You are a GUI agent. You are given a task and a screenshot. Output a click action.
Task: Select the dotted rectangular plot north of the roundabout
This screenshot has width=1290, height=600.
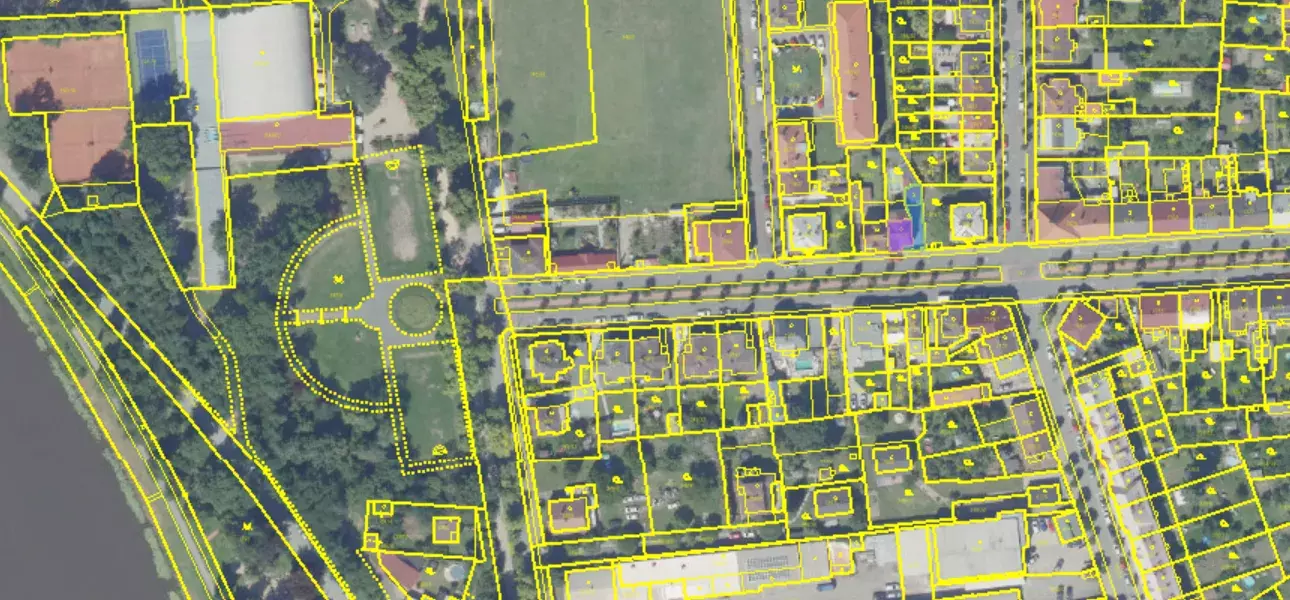tap(401, 213)
